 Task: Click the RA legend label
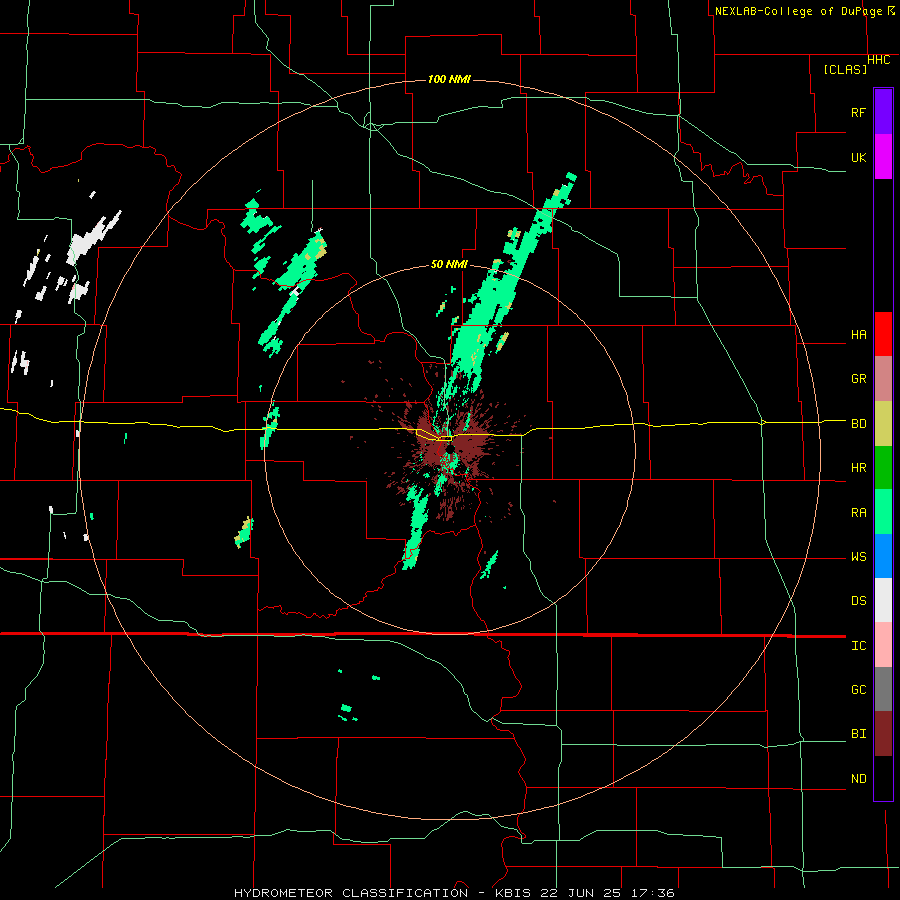[858, 513]
